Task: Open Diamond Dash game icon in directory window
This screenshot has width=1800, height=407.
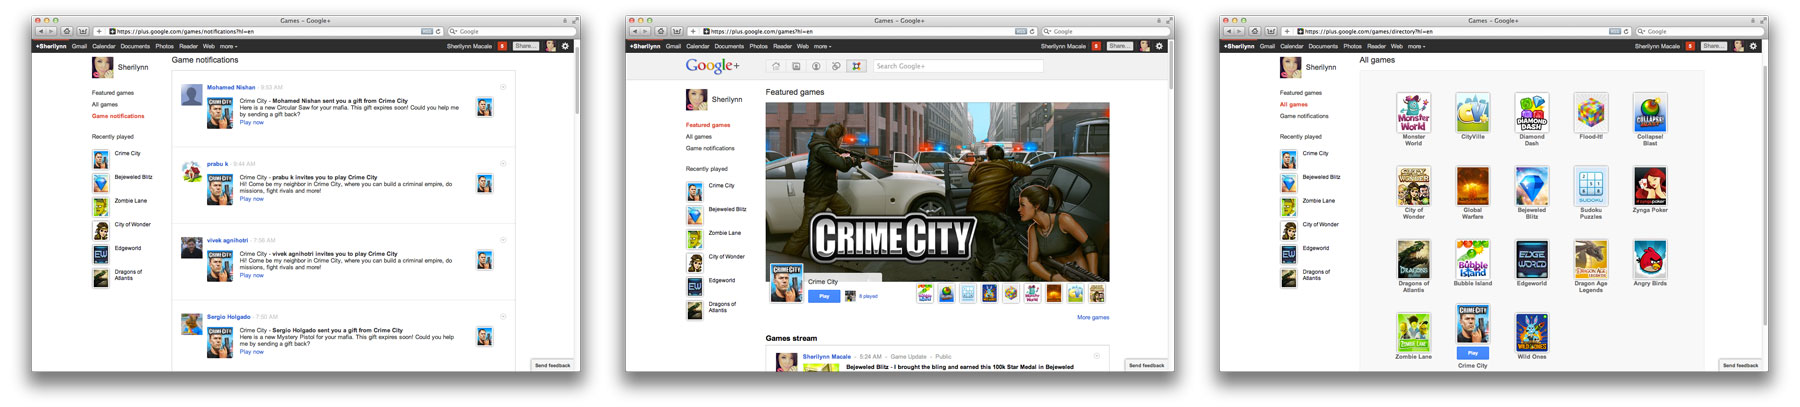Action: click(1531, 113)
